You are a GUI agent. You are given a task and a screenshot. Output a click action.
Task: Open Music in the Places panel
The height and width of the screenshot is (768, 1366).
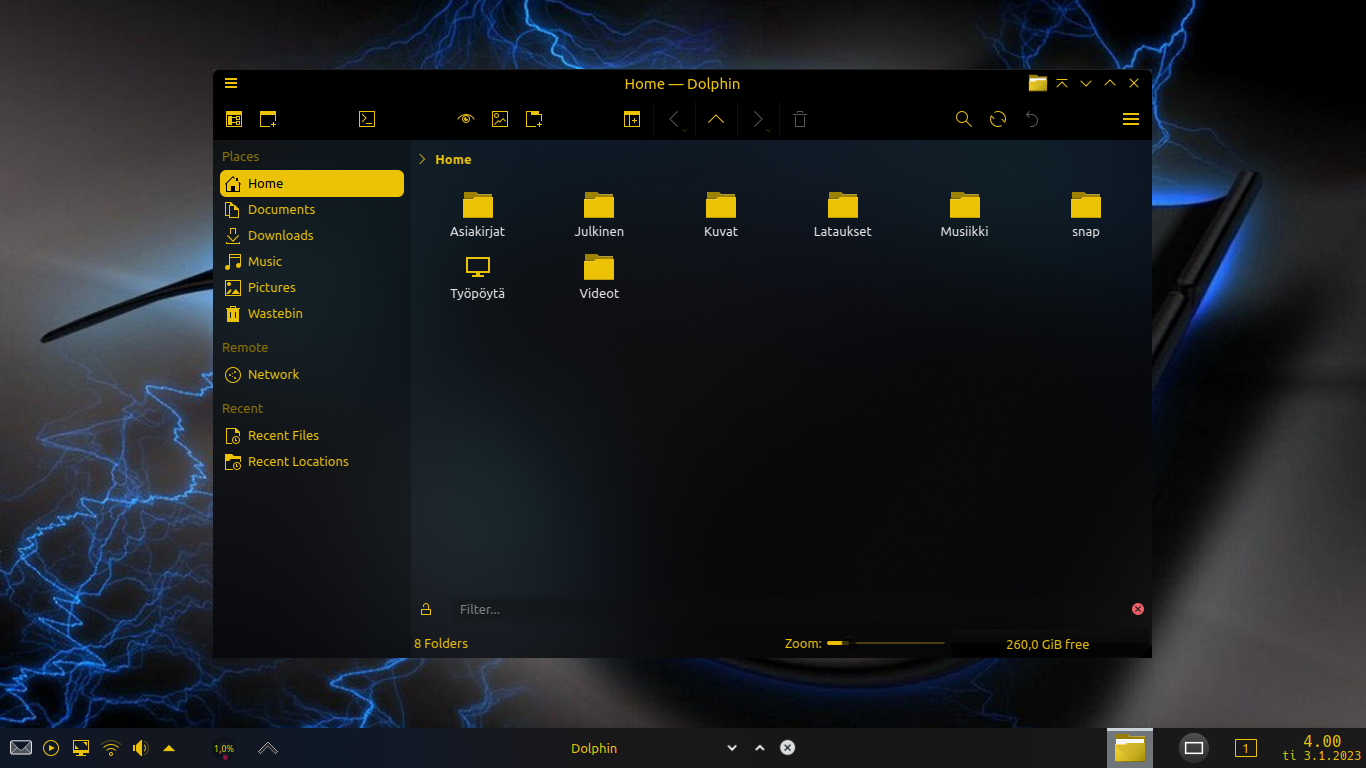click(312, 261)
